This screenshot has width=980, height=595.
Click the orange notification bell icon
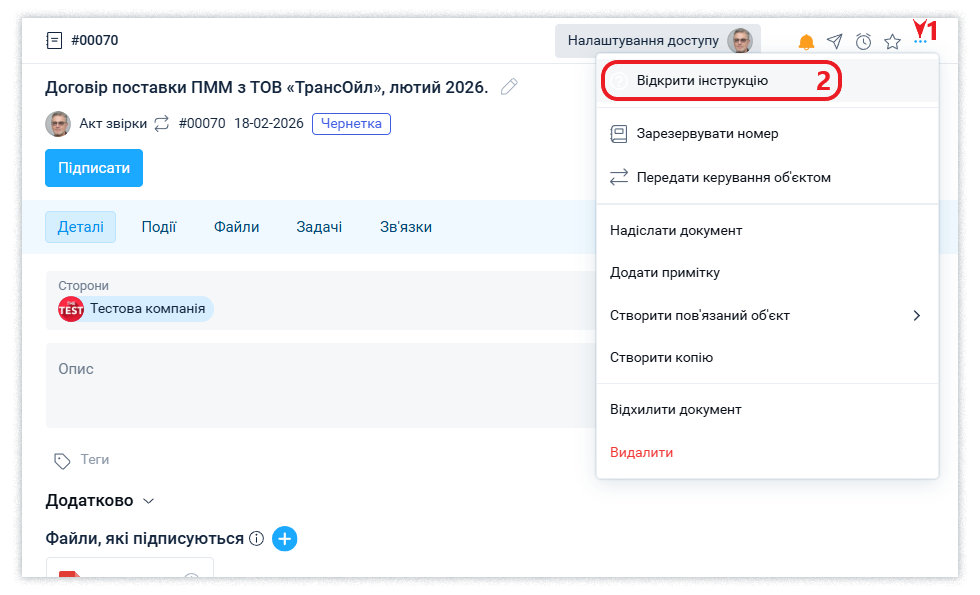[806, 42]
